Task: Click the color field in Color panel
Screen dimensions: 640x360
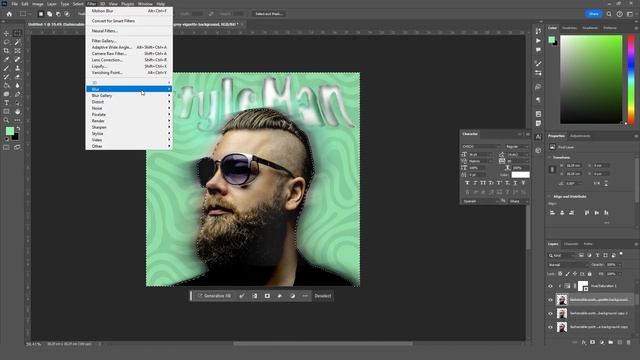Action: (x=591, y=79)
